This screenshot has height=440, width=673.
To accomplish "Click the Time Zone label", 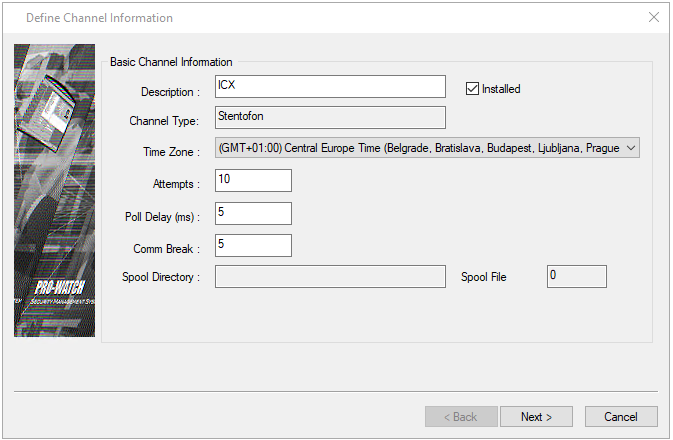I will (x=171, y=152).
